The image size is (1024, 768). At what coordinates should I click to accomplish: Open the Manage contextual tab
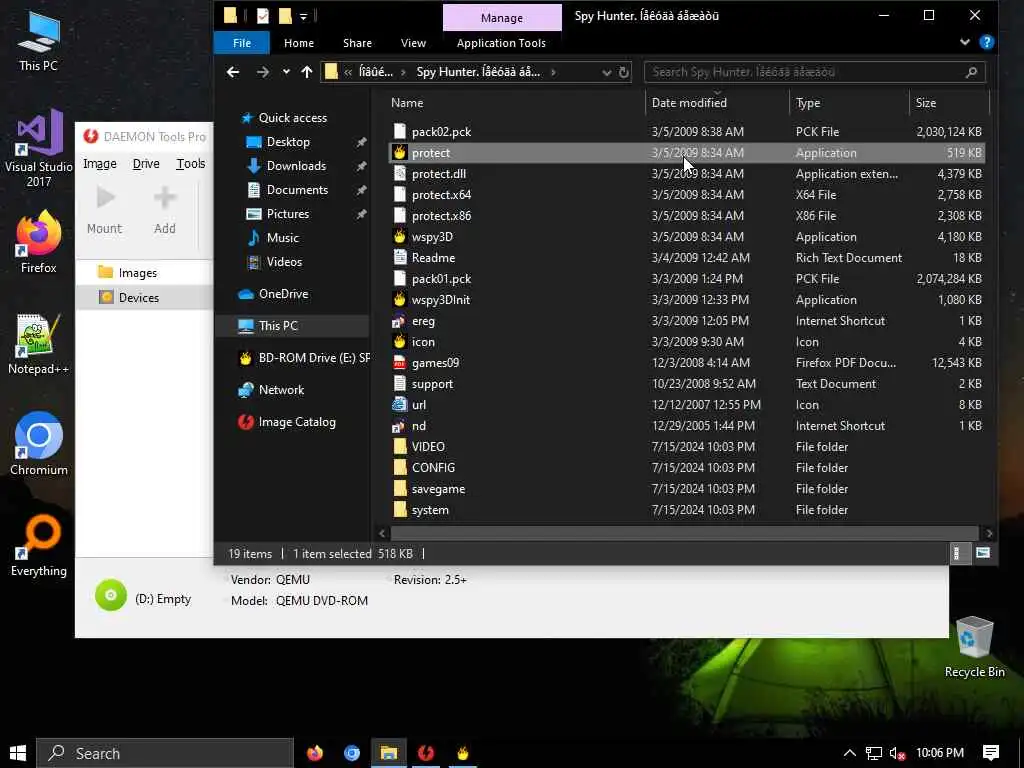click(502, 18)
